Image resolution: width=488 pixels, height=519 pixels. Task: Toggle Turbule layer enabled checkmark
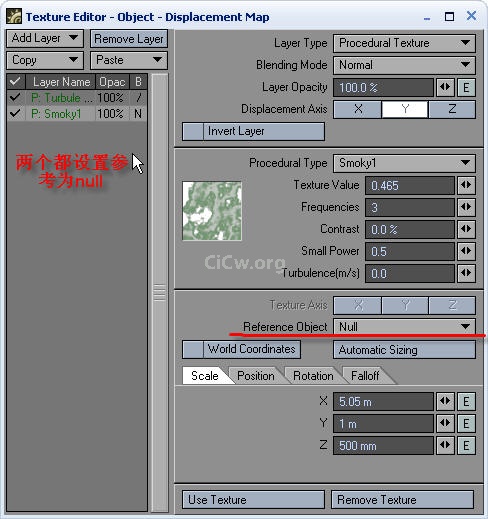tap(15, 97)
